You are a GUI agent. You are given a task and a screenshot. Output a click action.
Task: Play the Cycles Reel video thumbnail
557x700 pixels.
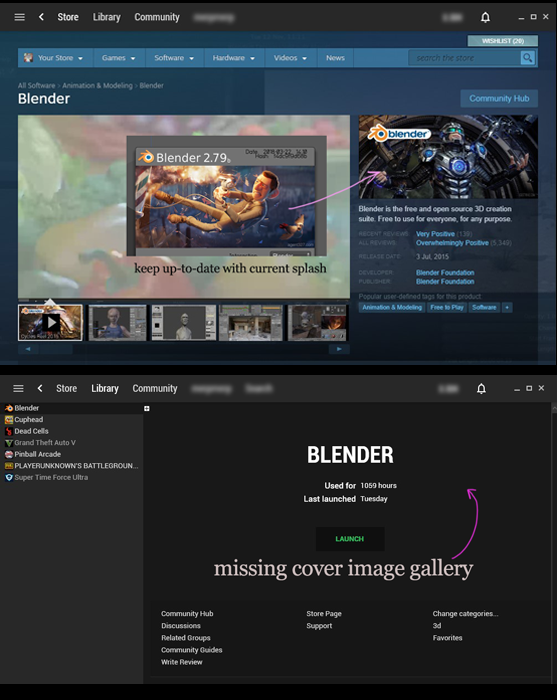coord(50,322)
